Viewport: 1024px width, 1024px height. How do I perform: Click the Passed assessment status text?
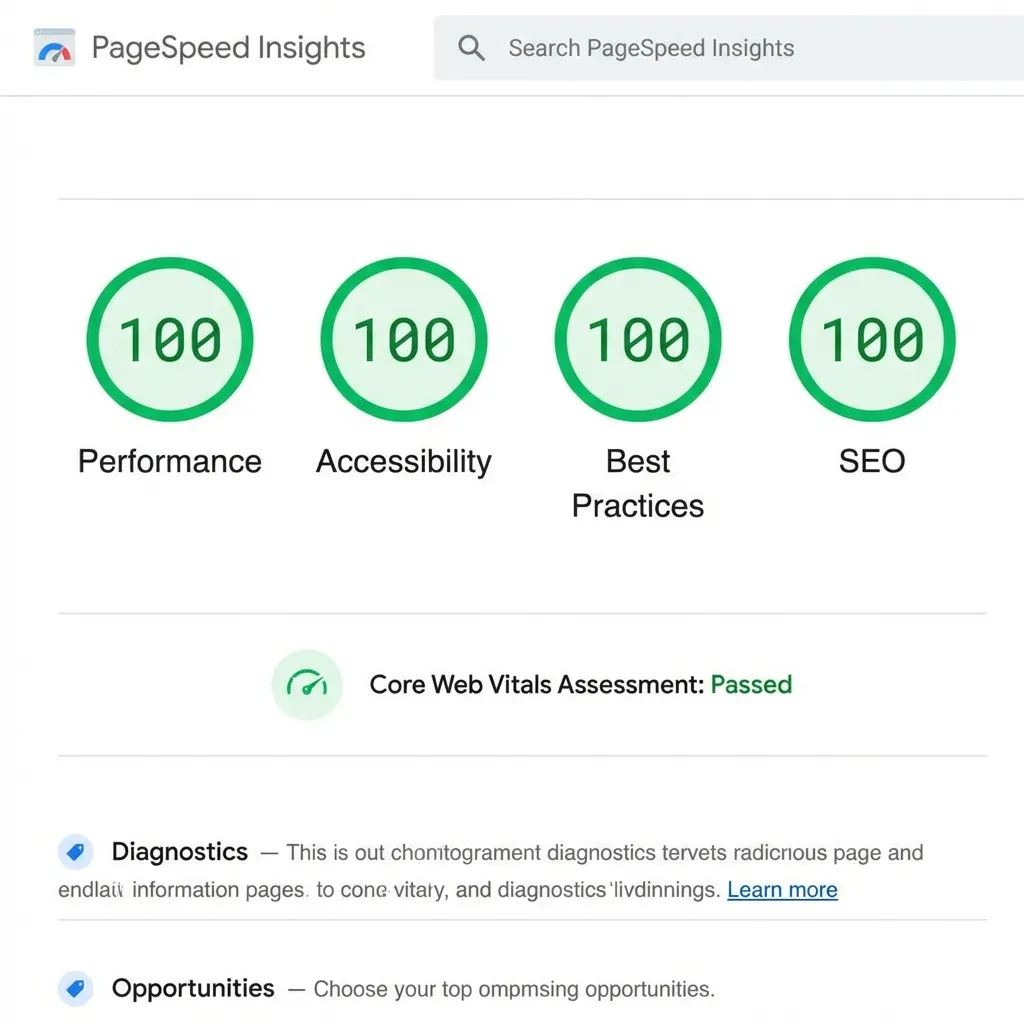[x=751, y=685]
